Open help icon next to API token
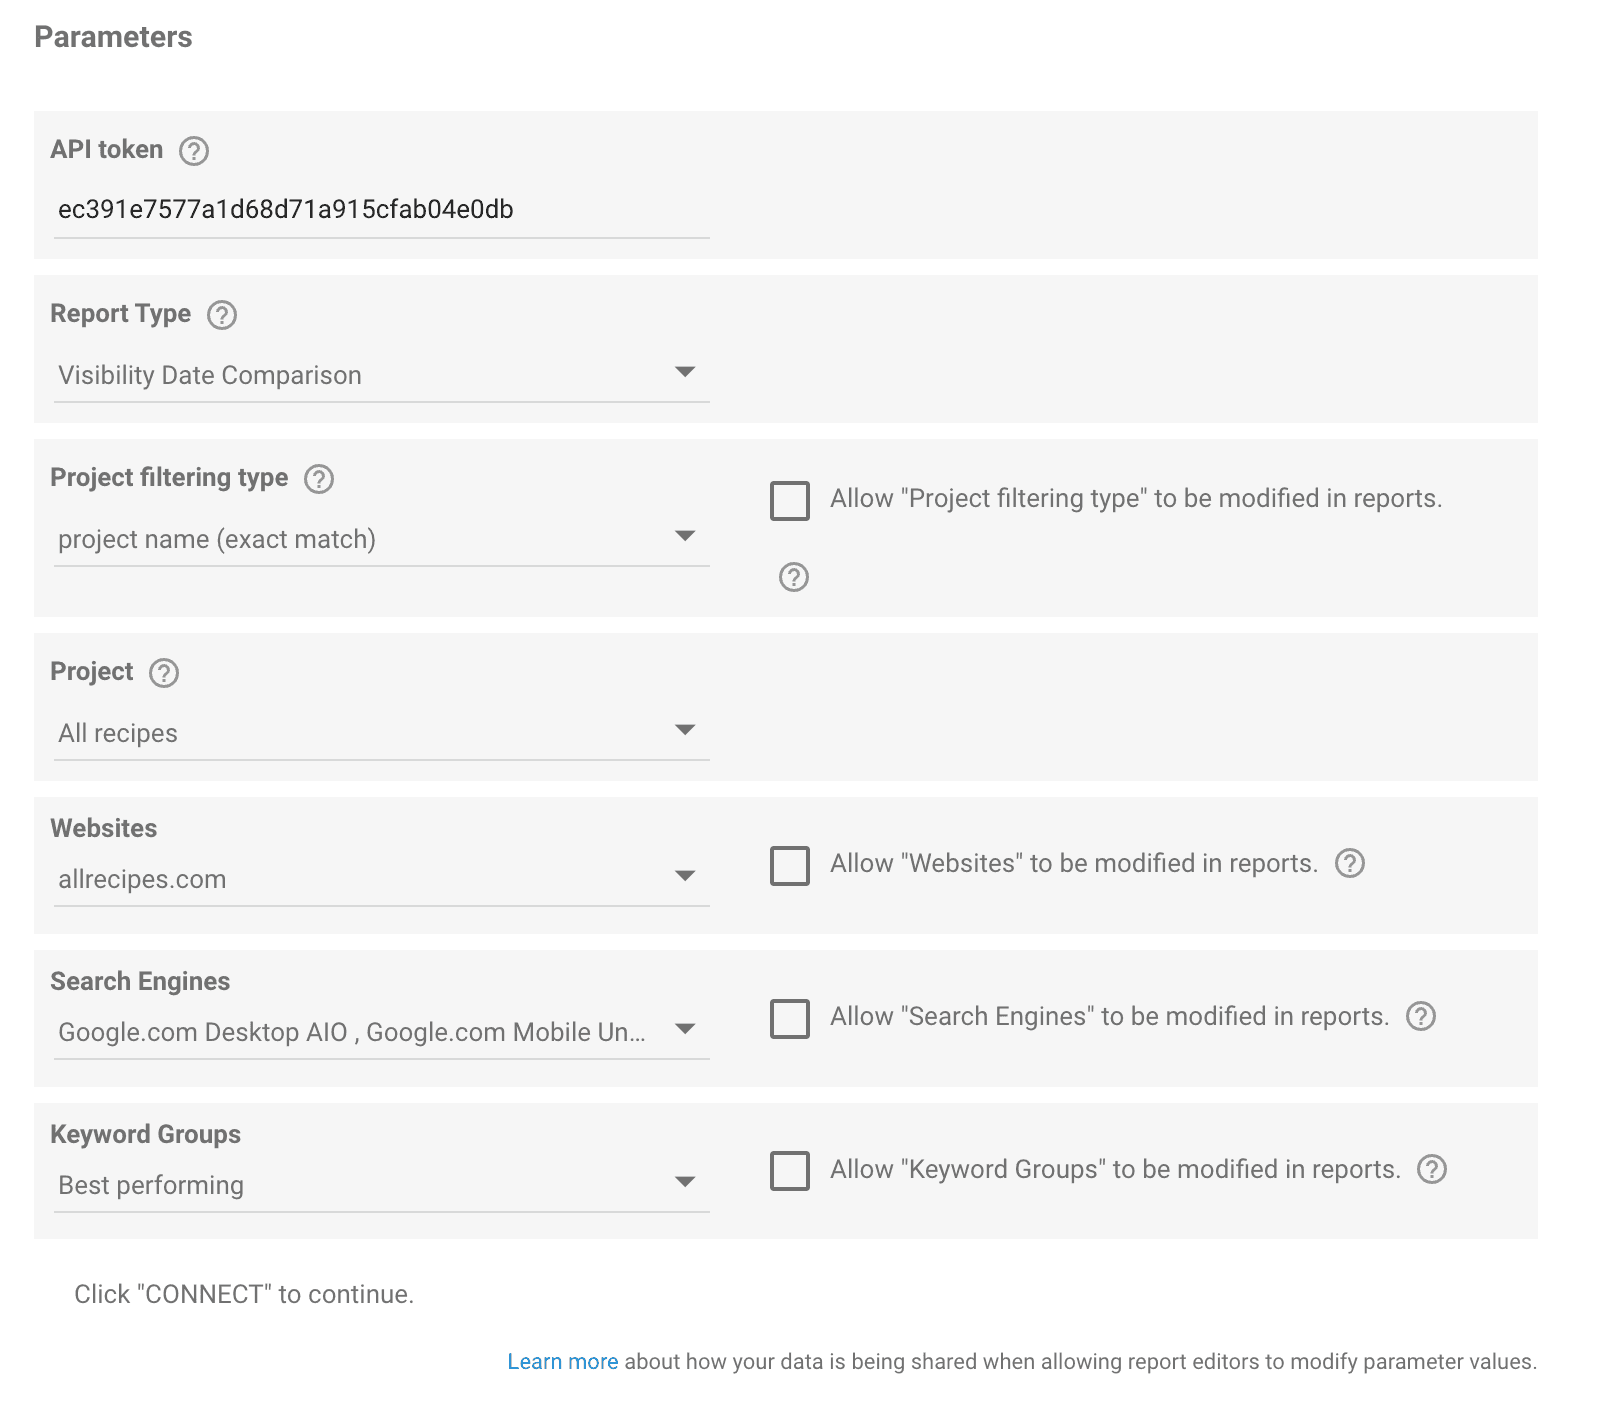1604x1402 pixels. [x=193, y=151]
